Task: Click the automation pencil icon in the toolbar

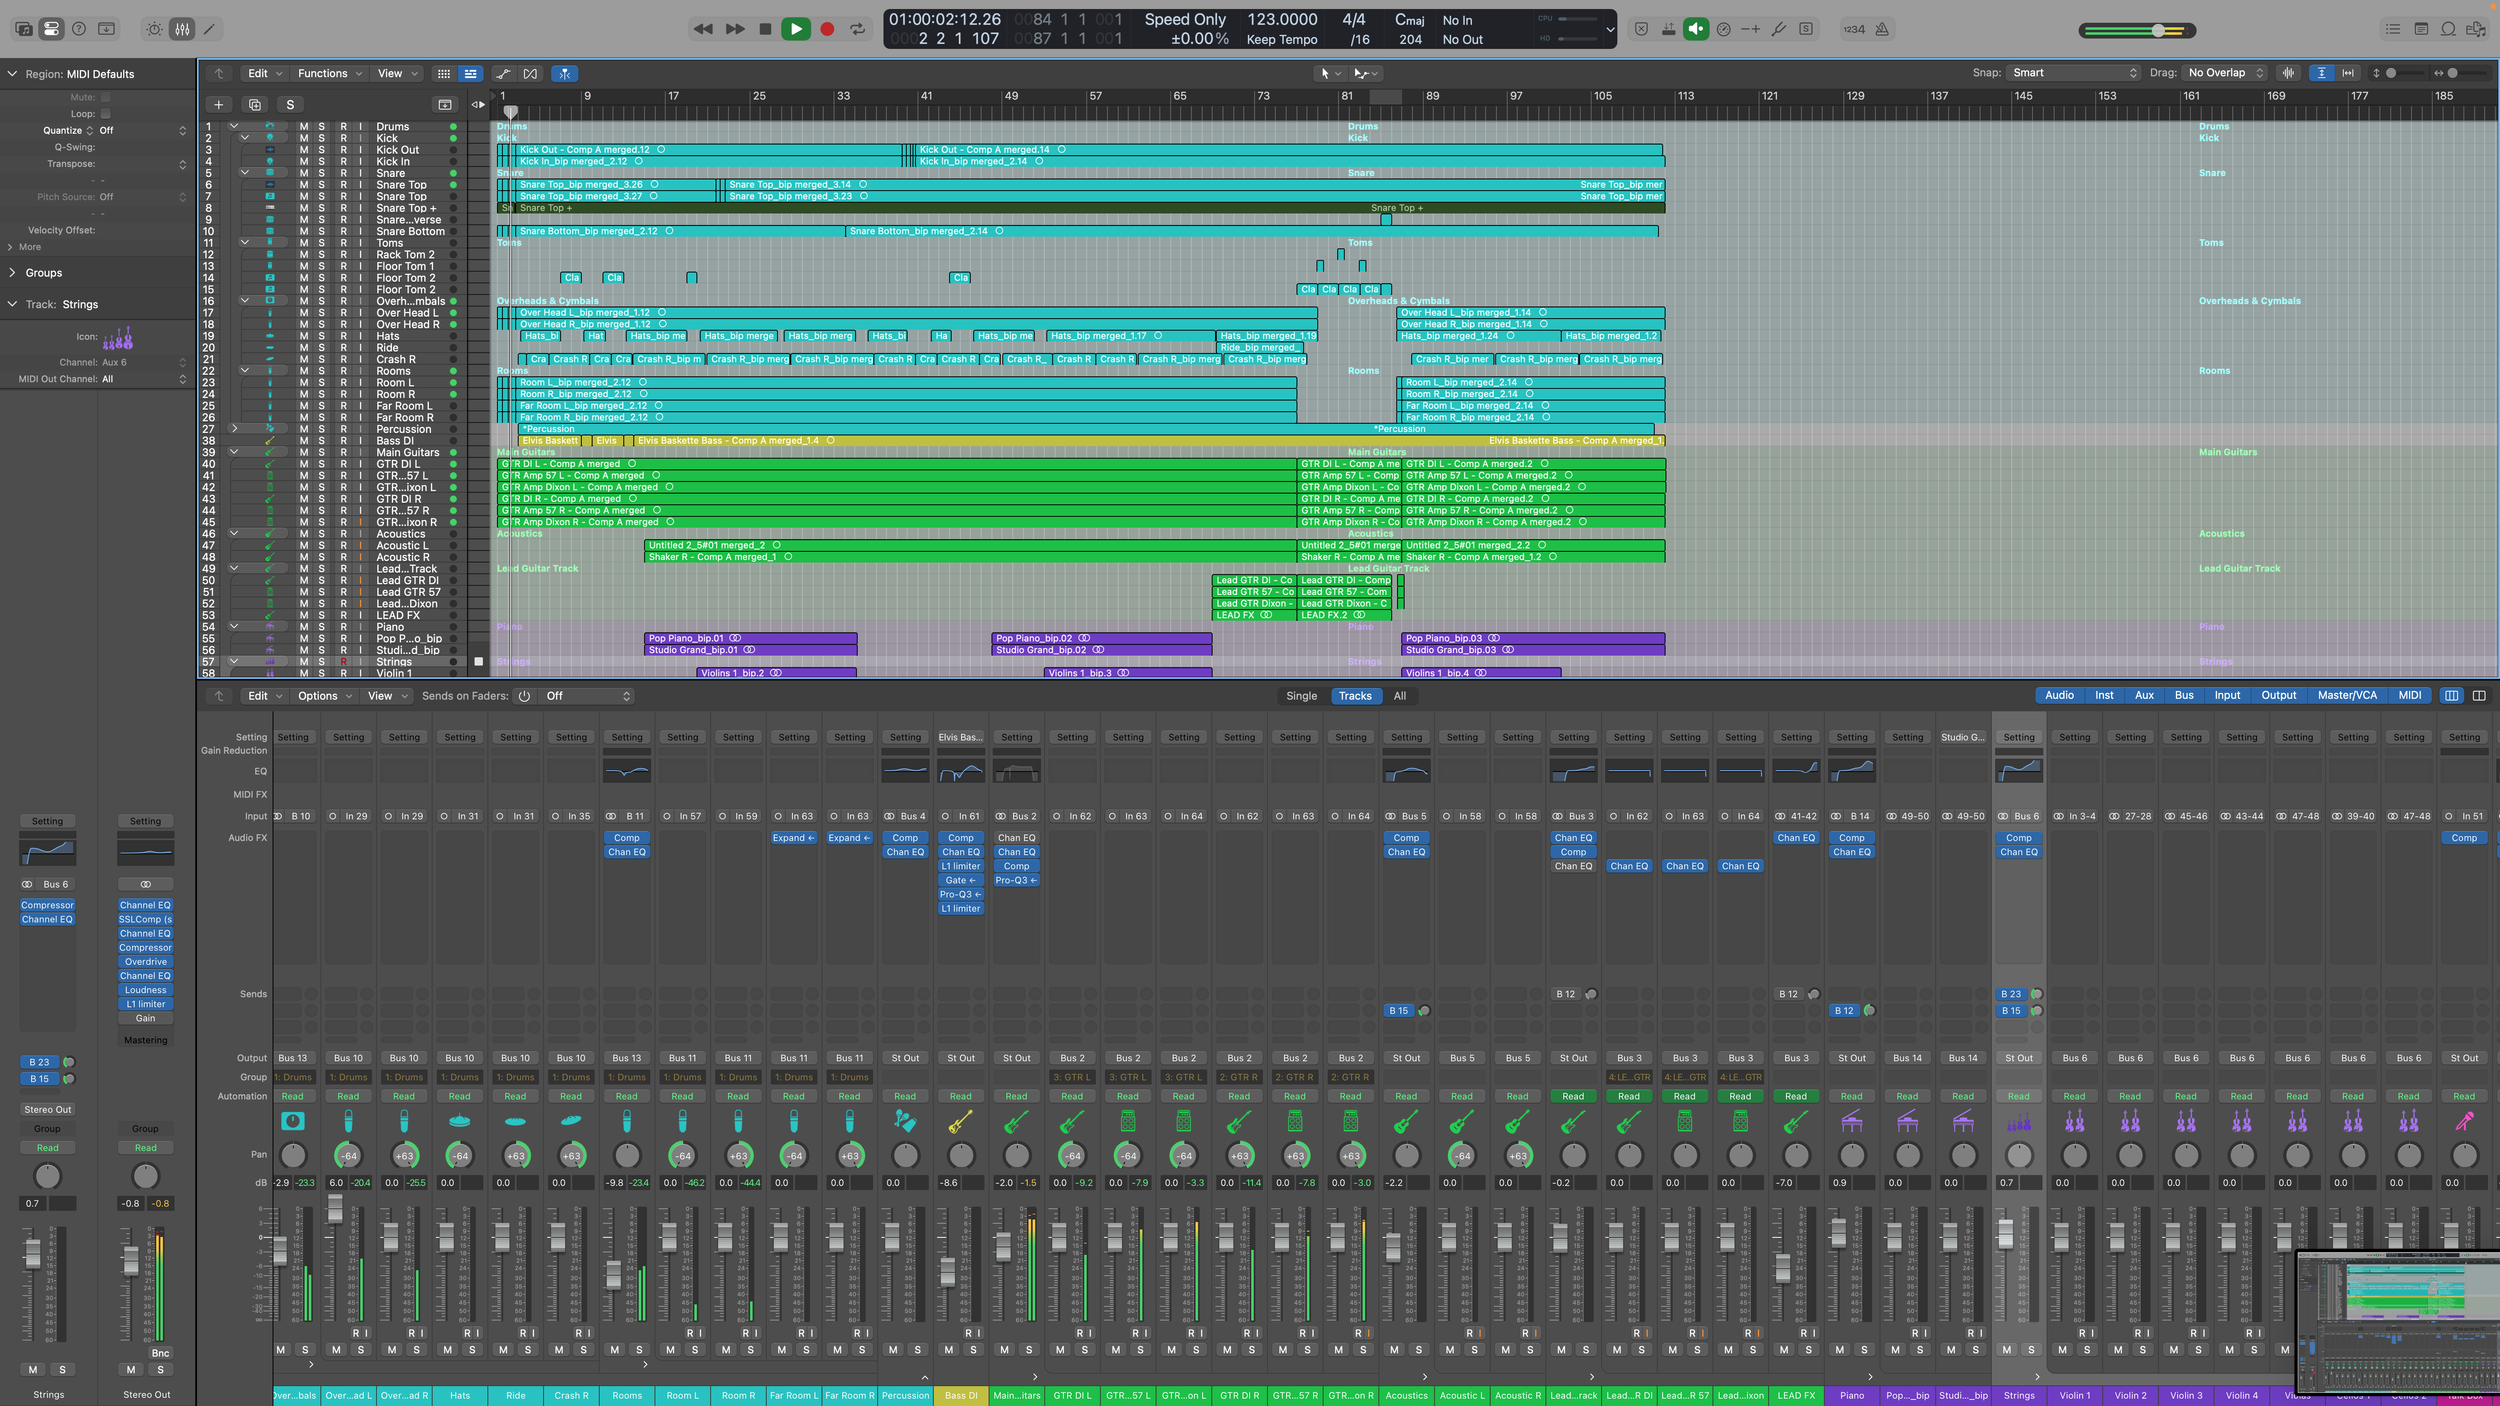Action: click(208, 28)
